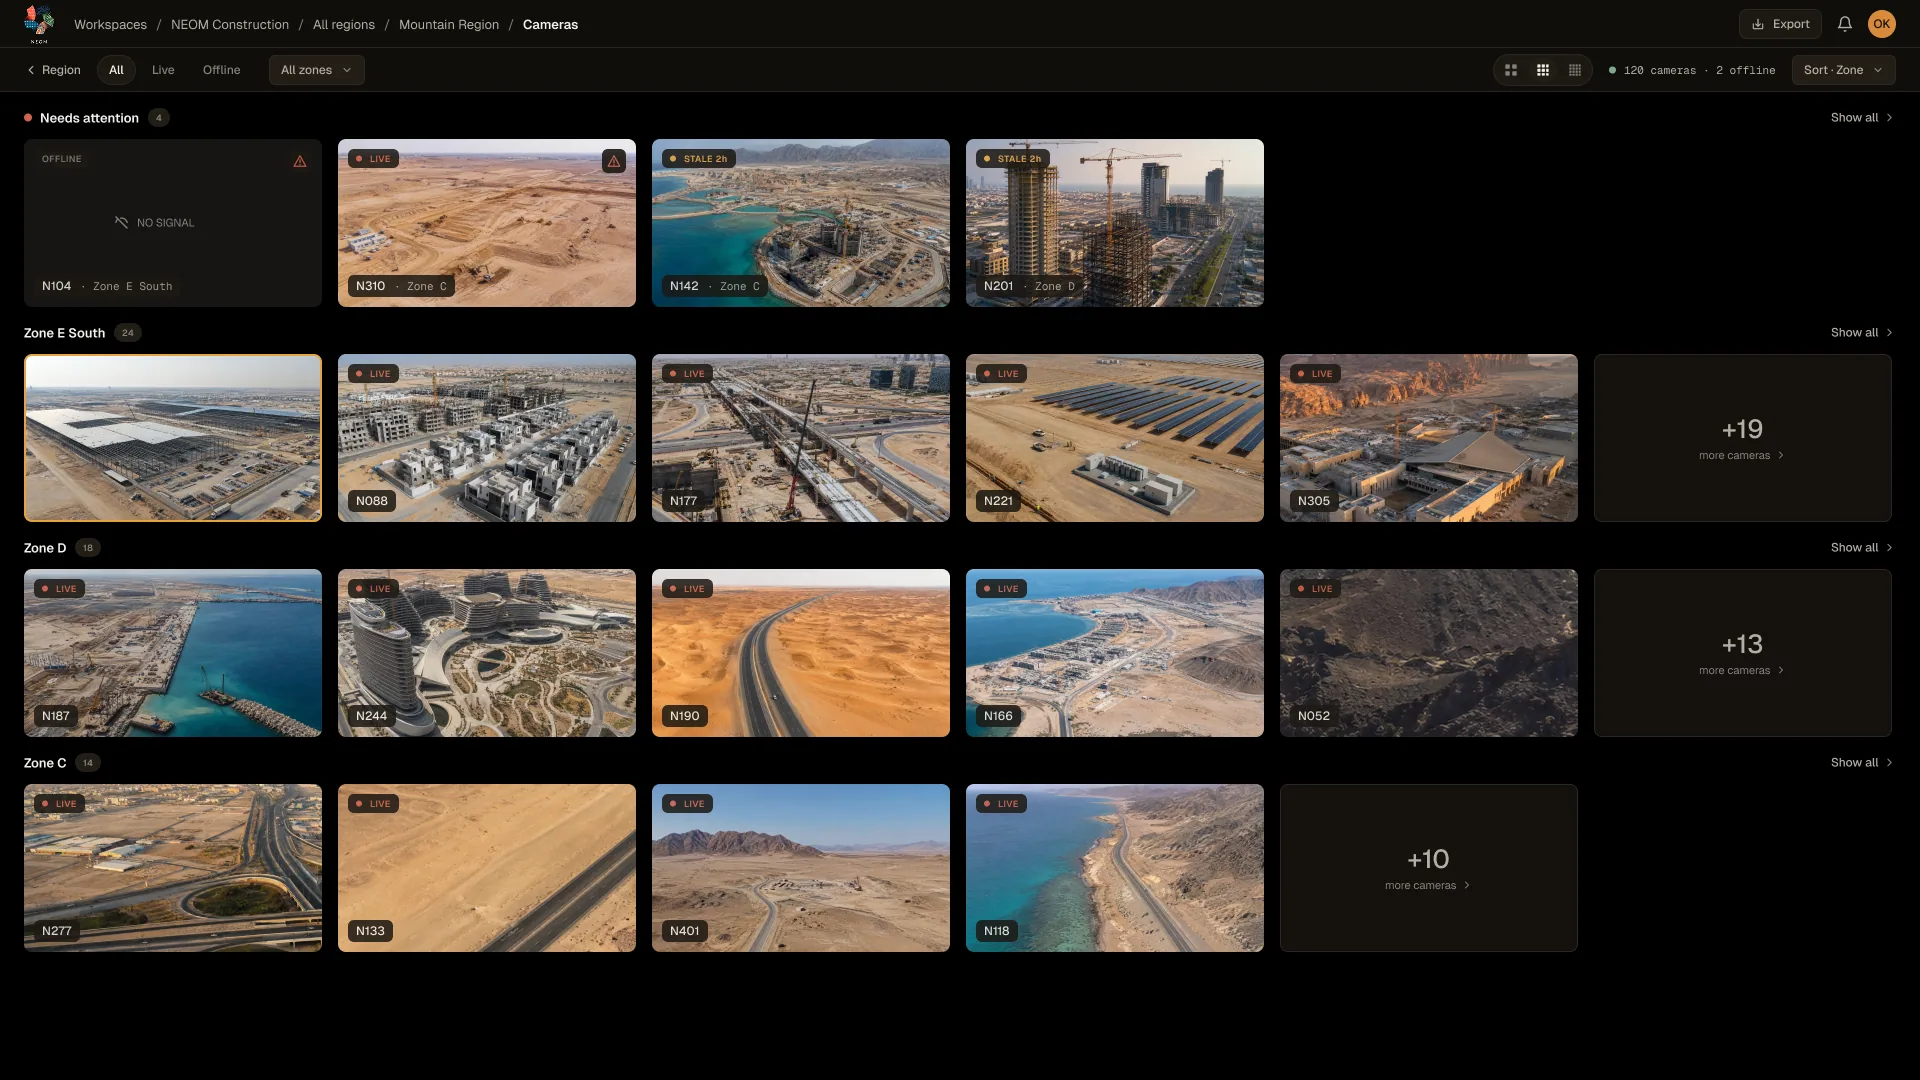
Task: Click the warning icon on N310 camera
Action: tap(614, 161)
